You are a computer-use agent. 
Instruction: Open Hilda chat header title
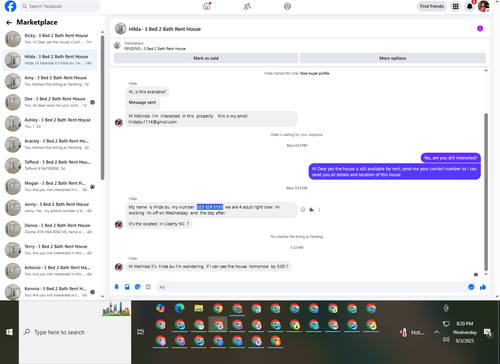coord(165,29)
